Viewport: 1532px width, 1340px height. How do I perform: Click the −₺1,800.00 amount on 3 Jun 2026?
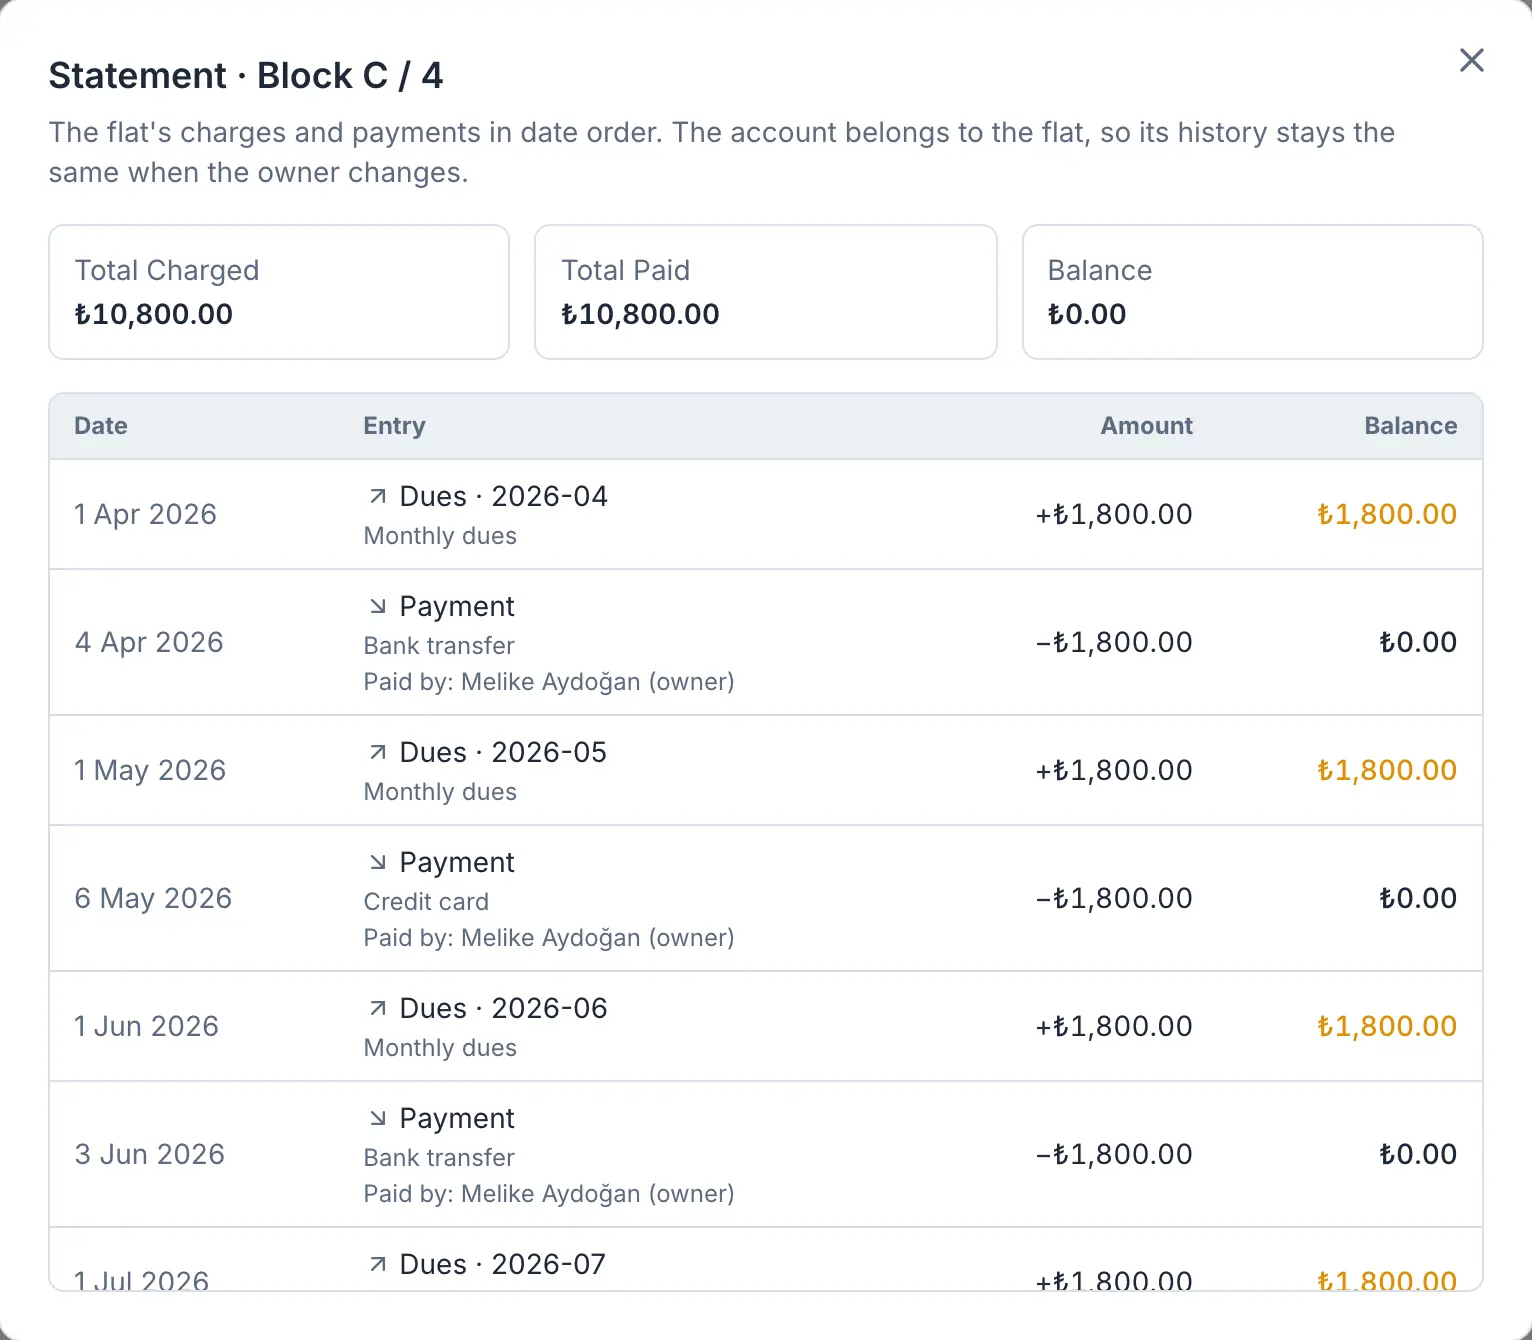[1114, 1154]
